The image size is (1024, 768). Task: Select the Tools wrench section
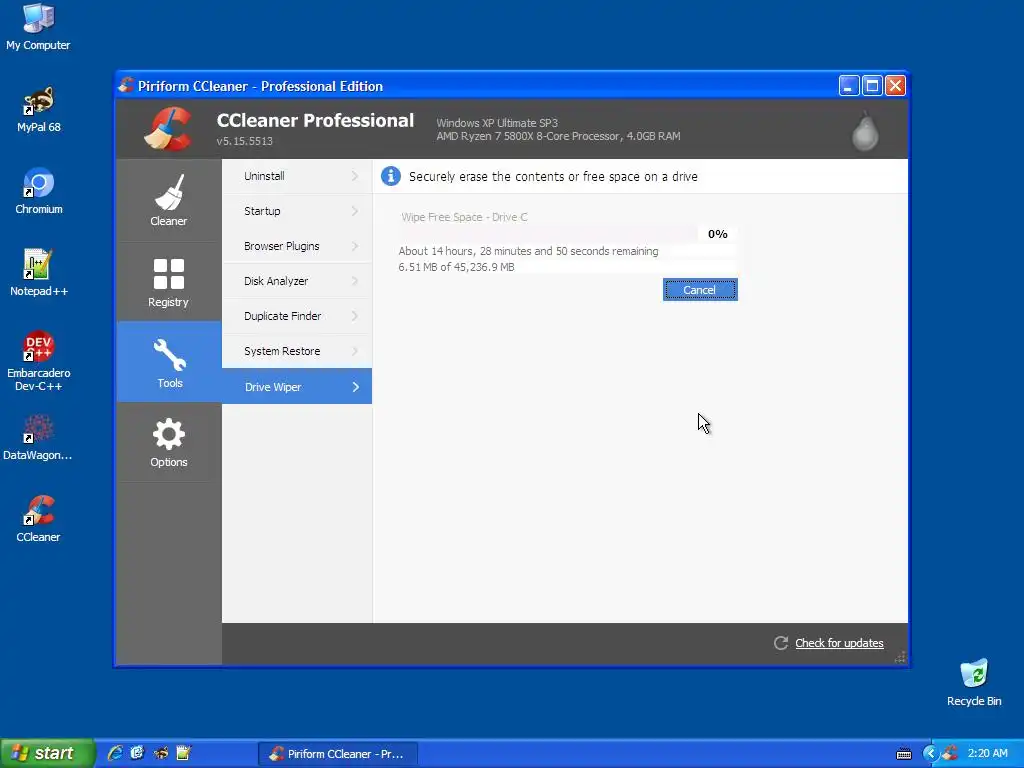168,362
